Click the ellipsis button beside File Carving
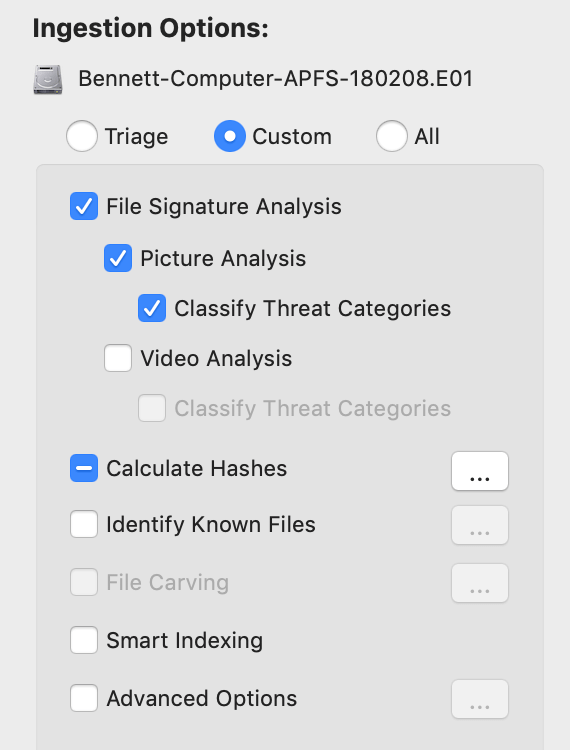Viewport: 570px width, 750px height. (480, 583)
